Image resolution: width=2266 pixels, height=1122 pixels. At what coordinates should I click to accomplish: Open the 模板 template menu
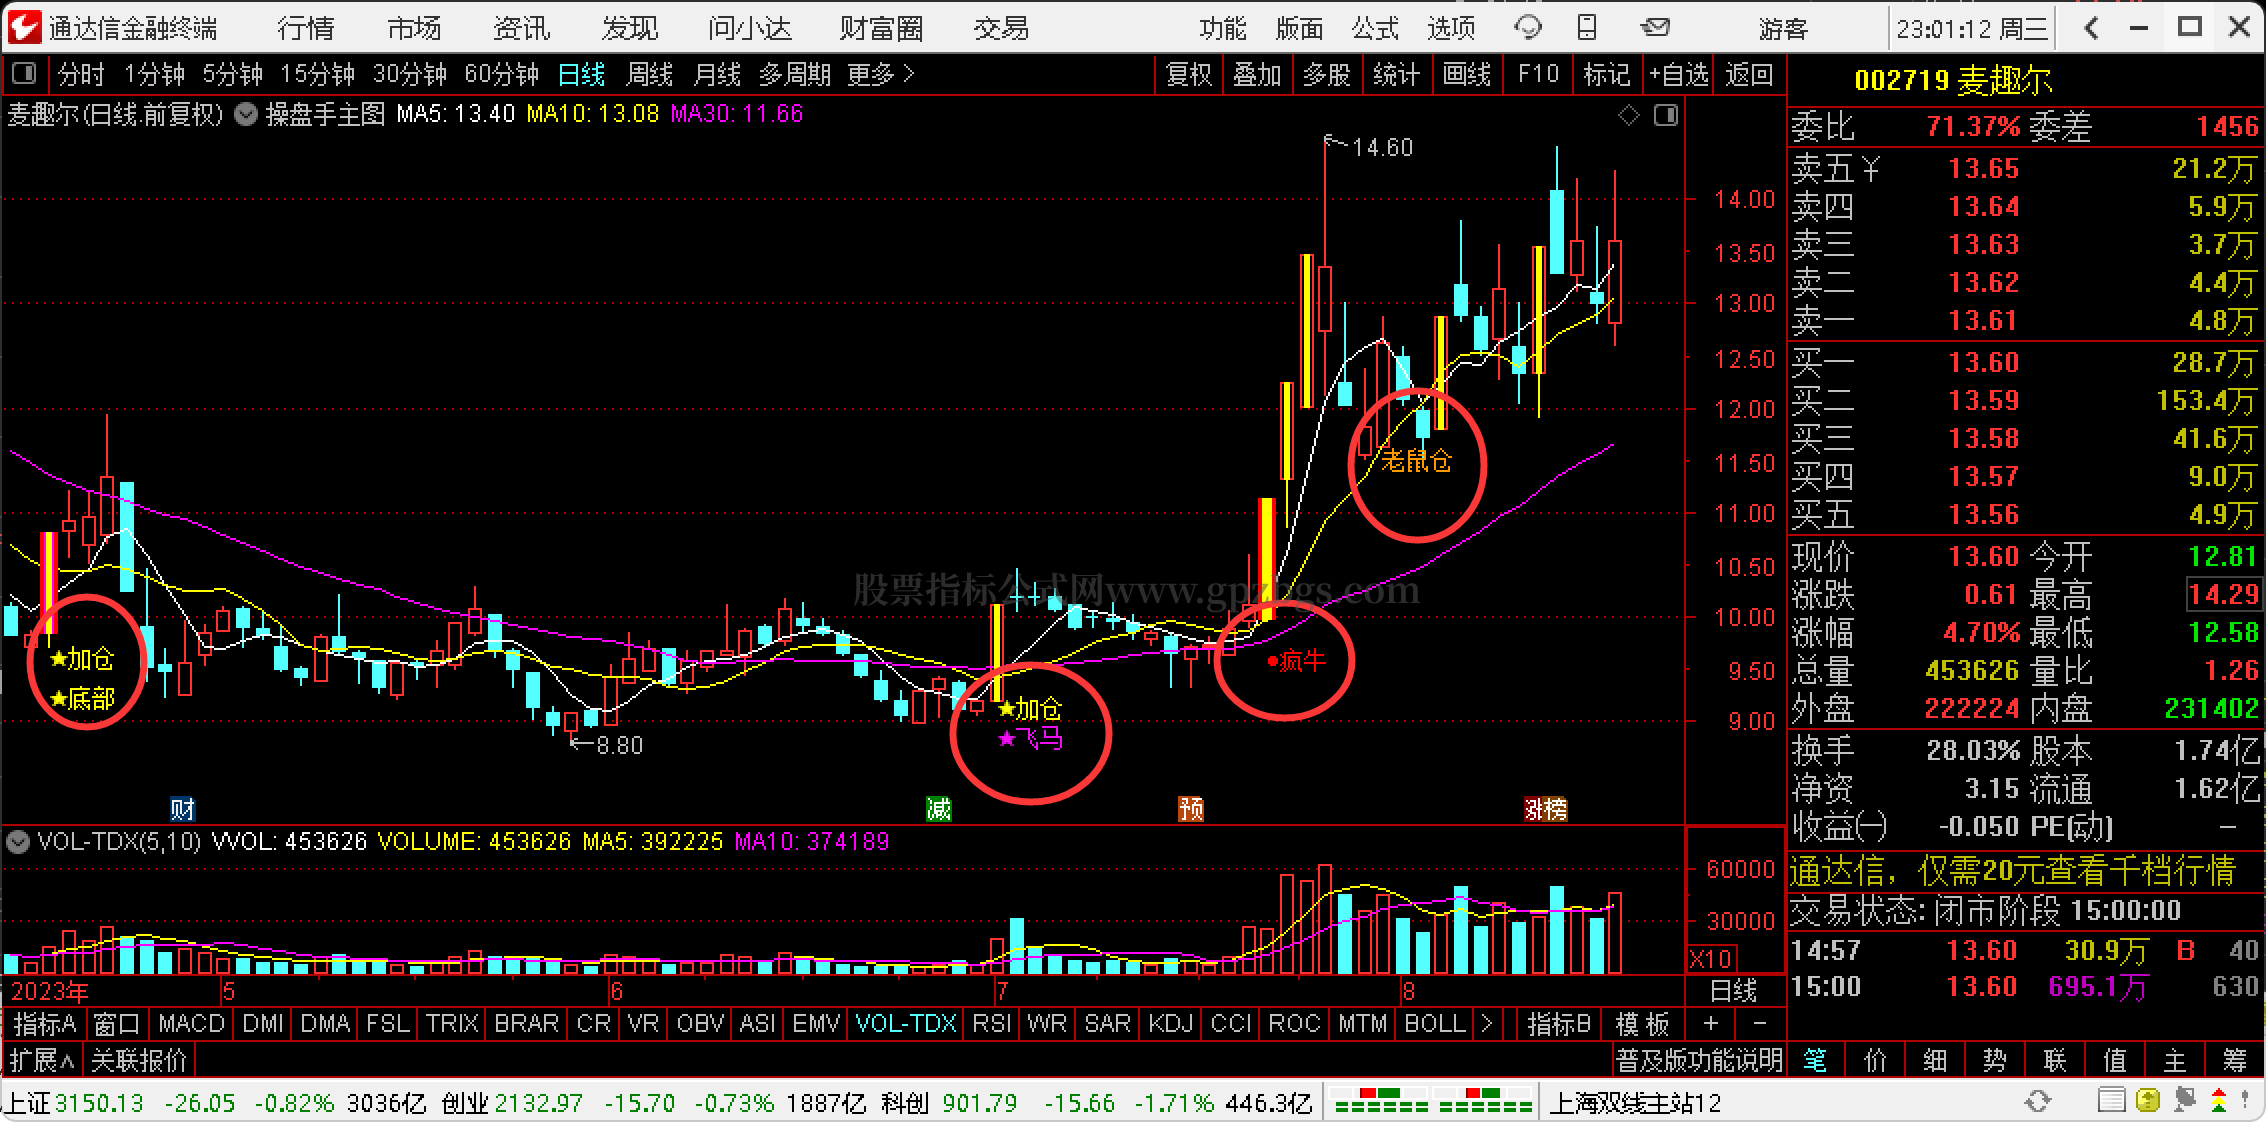(x=1643, y=1023)
